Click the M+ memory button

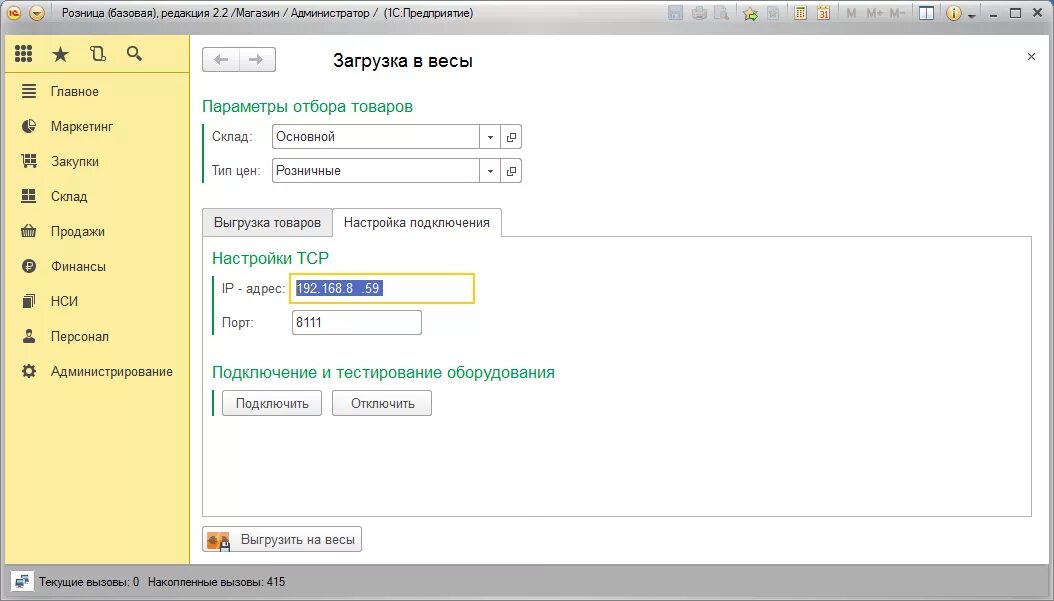pos(874,13)
